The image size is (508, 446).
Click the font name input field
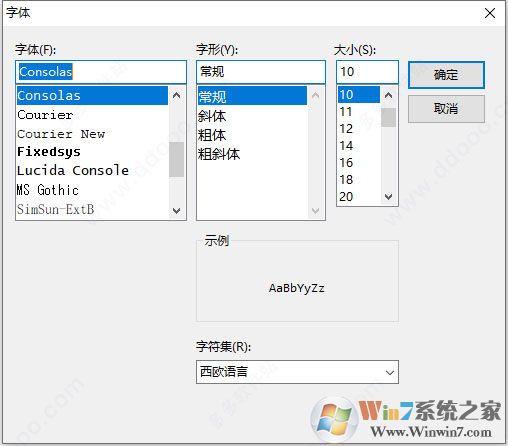tap(101, 72)
